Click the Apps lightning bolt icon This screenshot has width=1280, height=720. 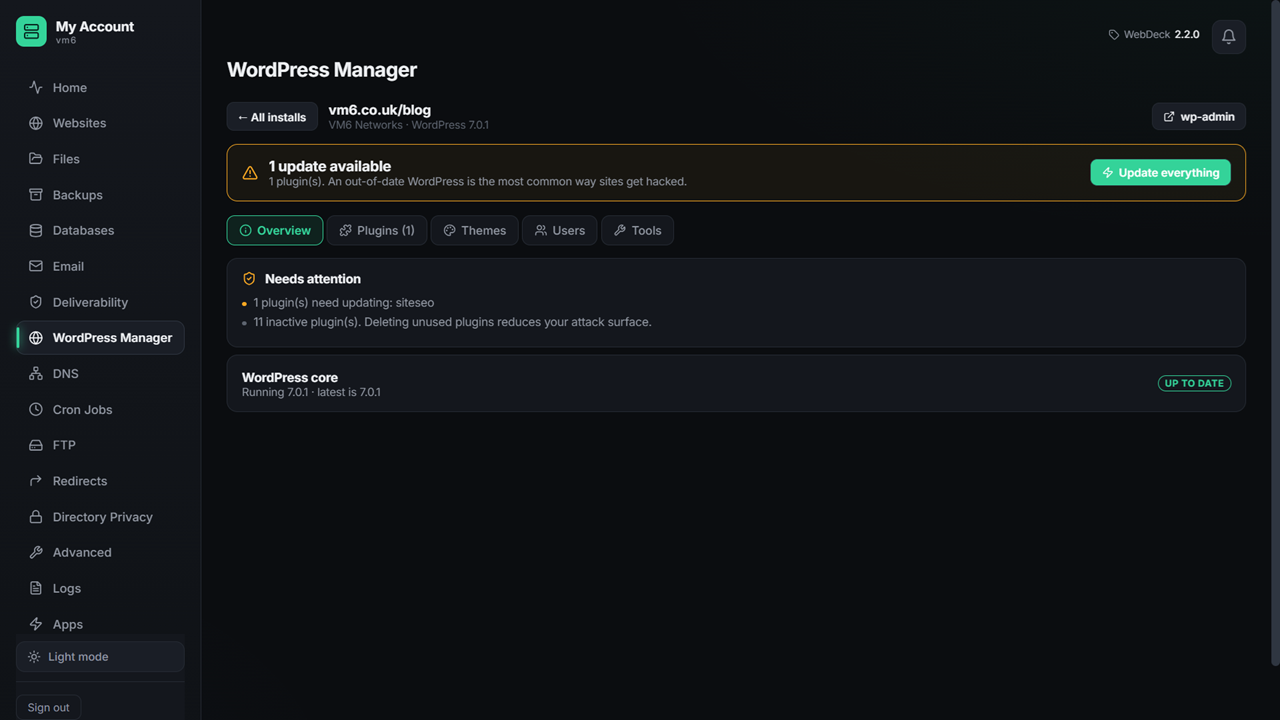(x=36, y=624)
